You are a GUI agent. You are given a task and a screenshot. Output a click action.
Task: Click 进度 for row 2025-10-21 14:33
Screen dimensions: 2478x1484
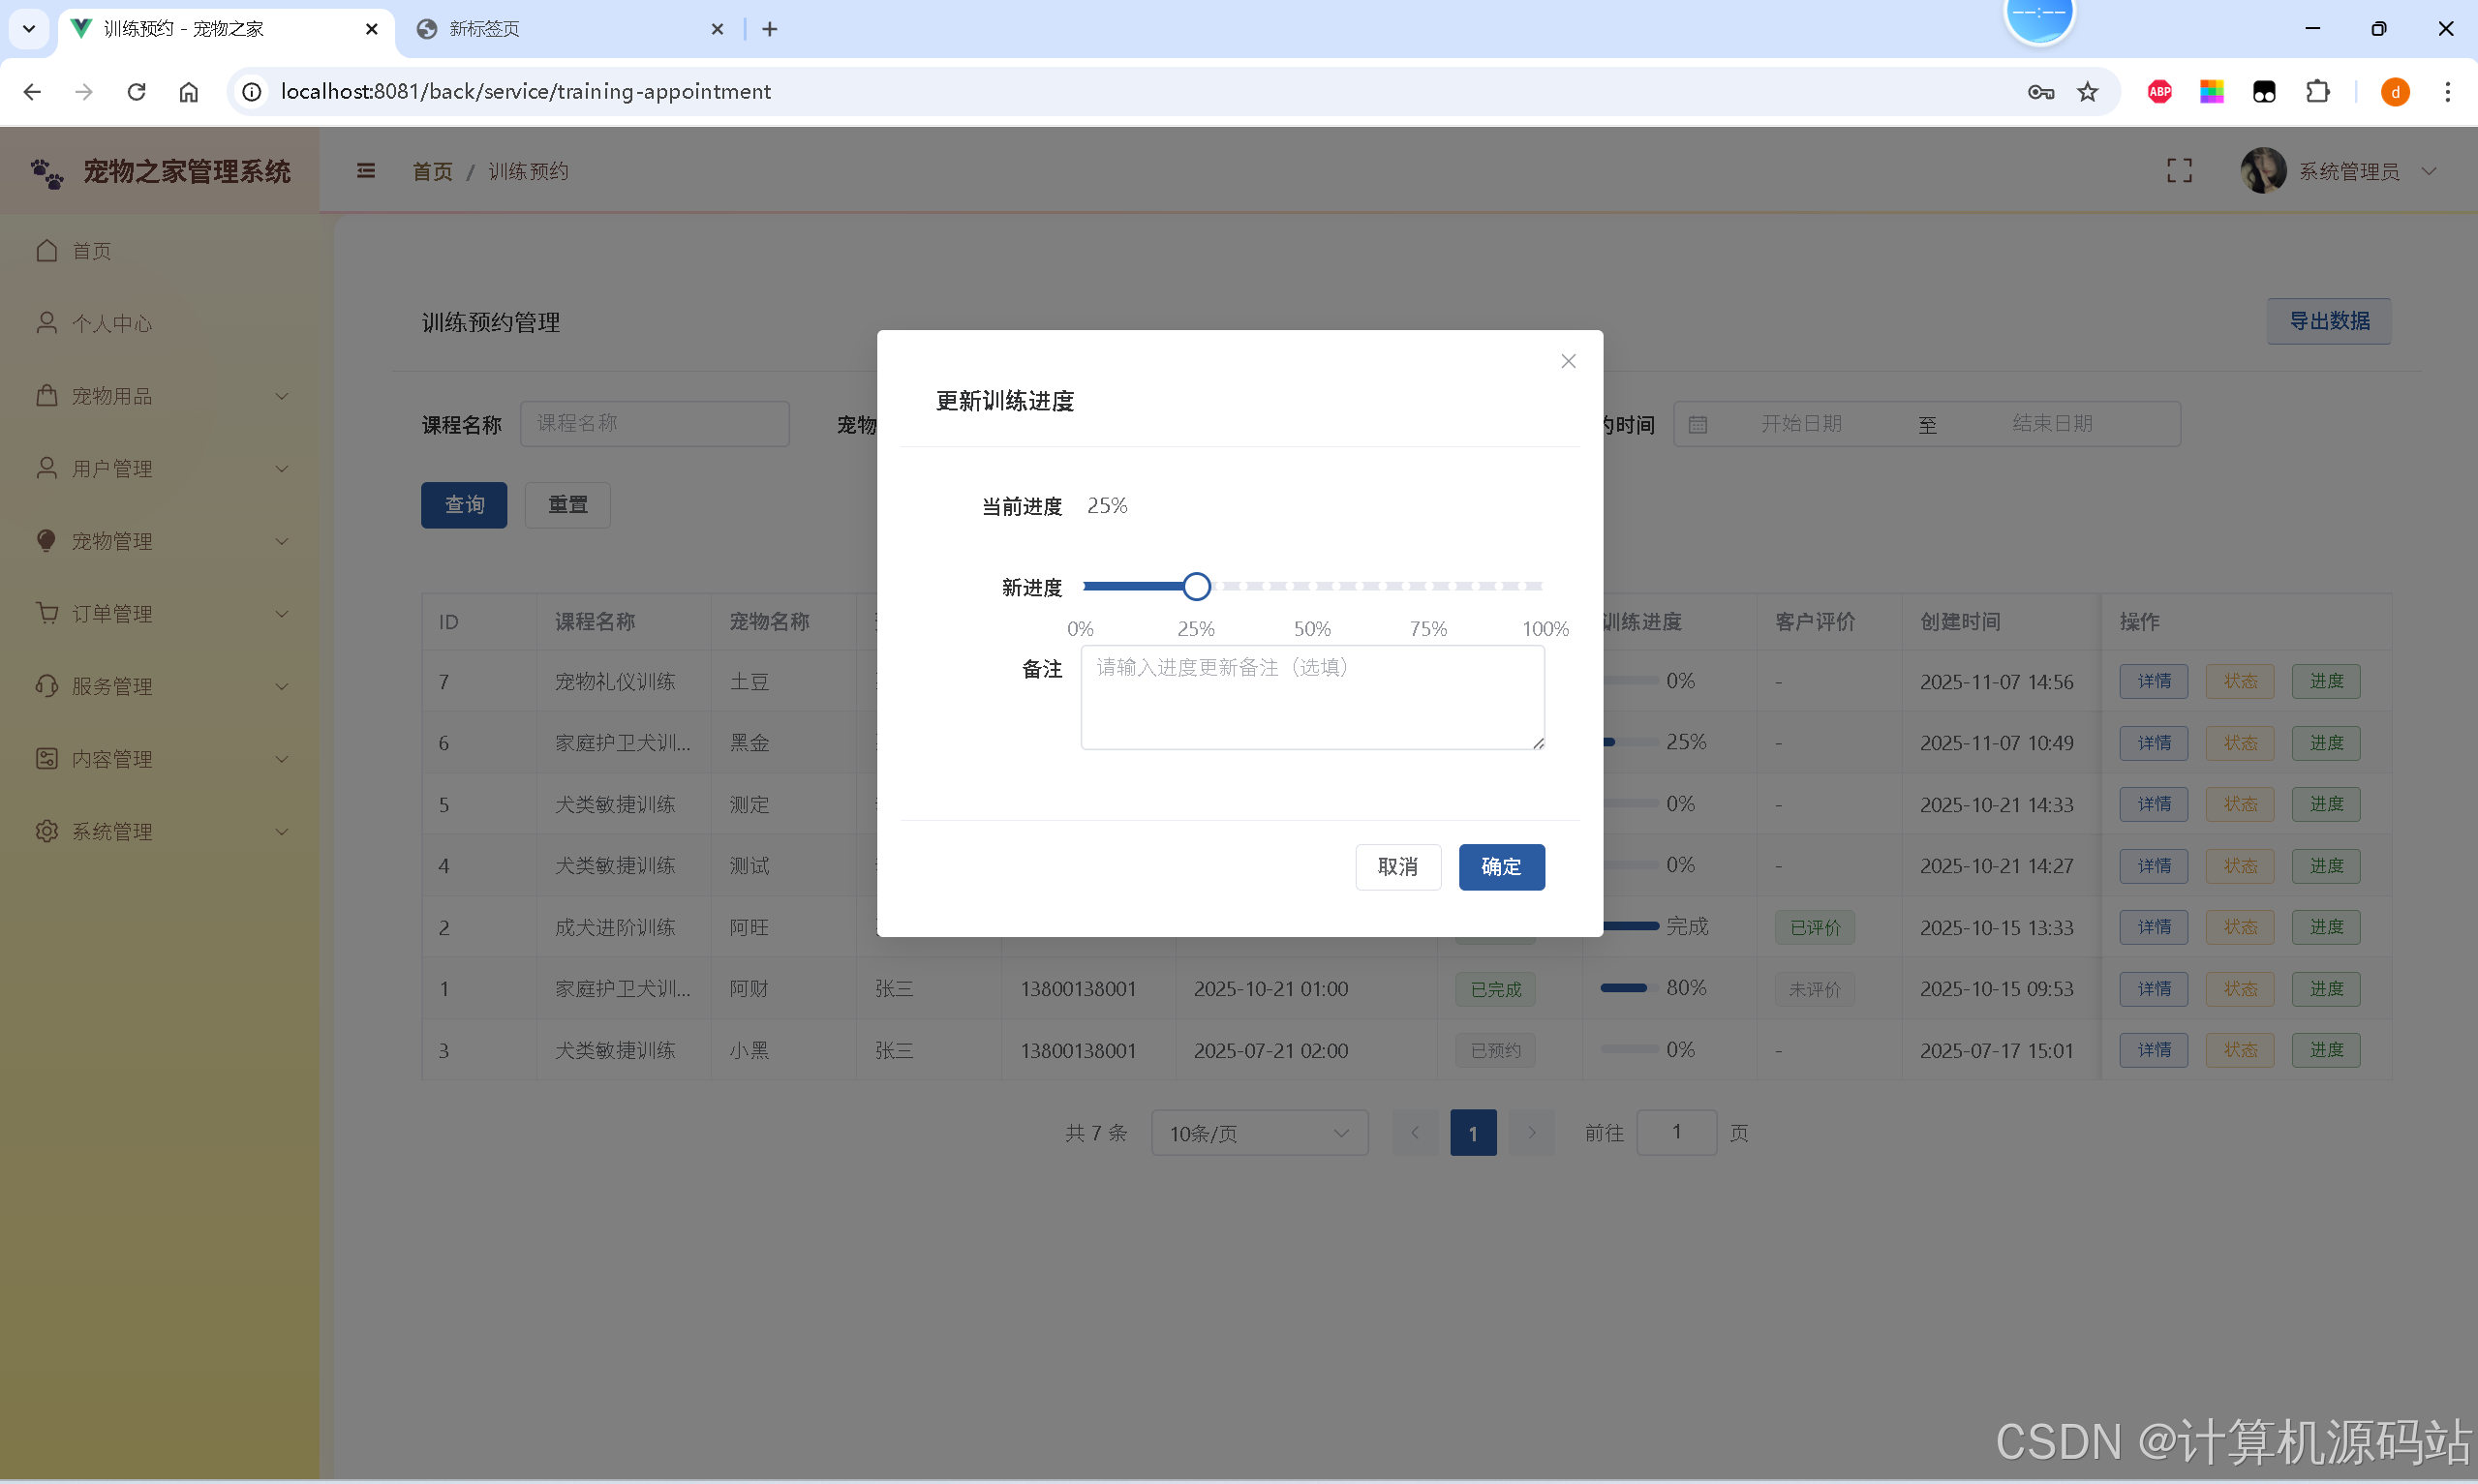coord(2325,804)
